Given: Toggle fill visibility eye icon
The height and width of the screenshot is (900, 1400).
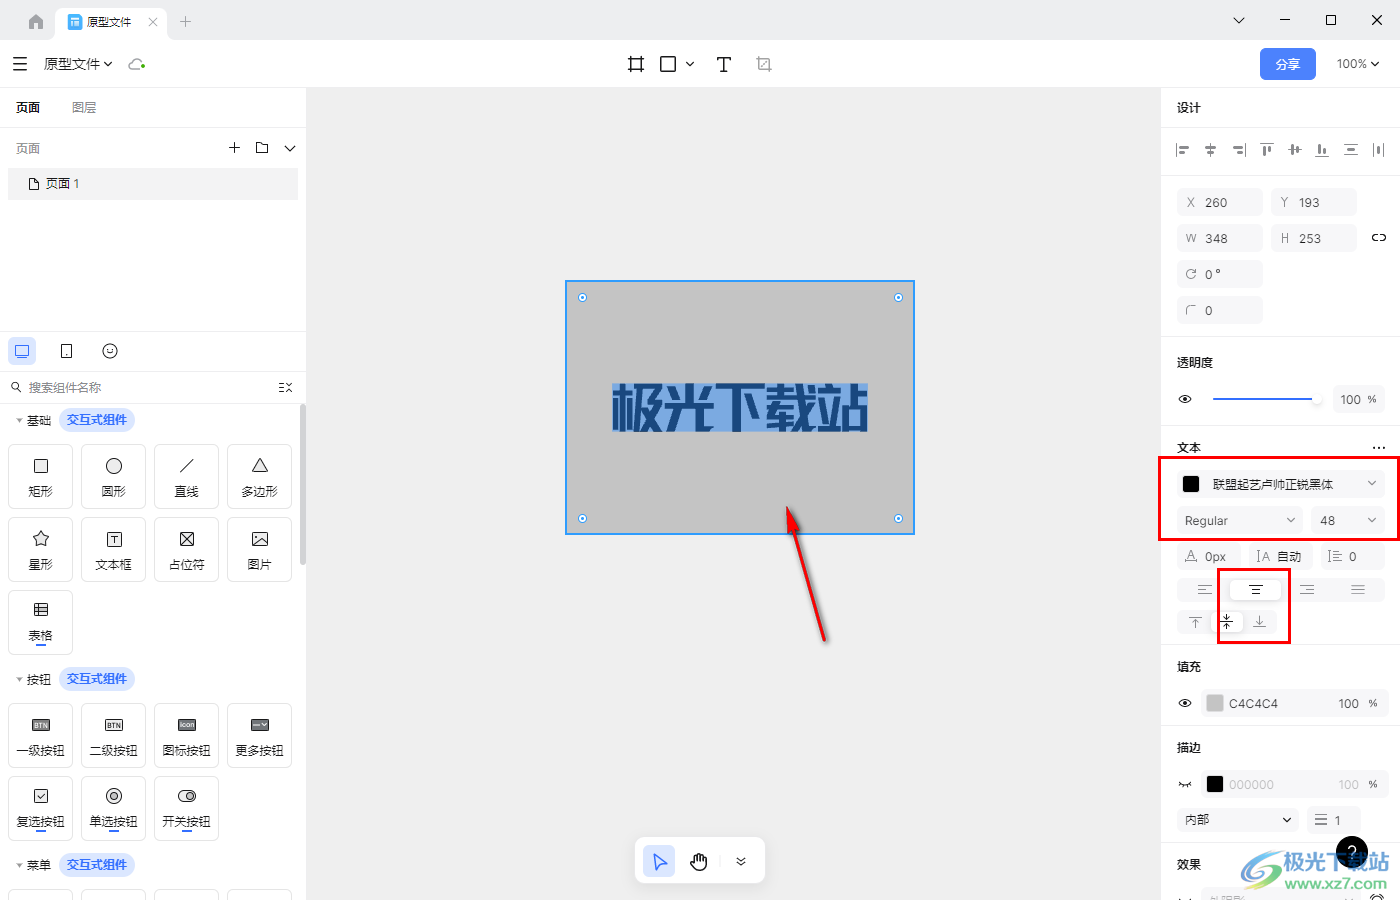Looking at the screenshot, I should coord(1185,703).
